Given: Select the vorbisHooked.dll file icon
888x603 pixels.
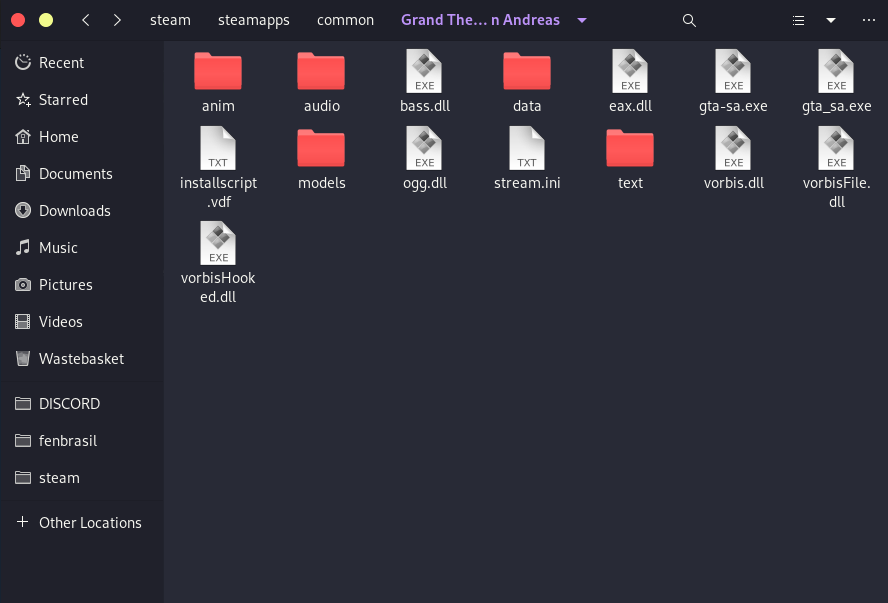Looking at the screenshot, I should [x=218, y=243].
